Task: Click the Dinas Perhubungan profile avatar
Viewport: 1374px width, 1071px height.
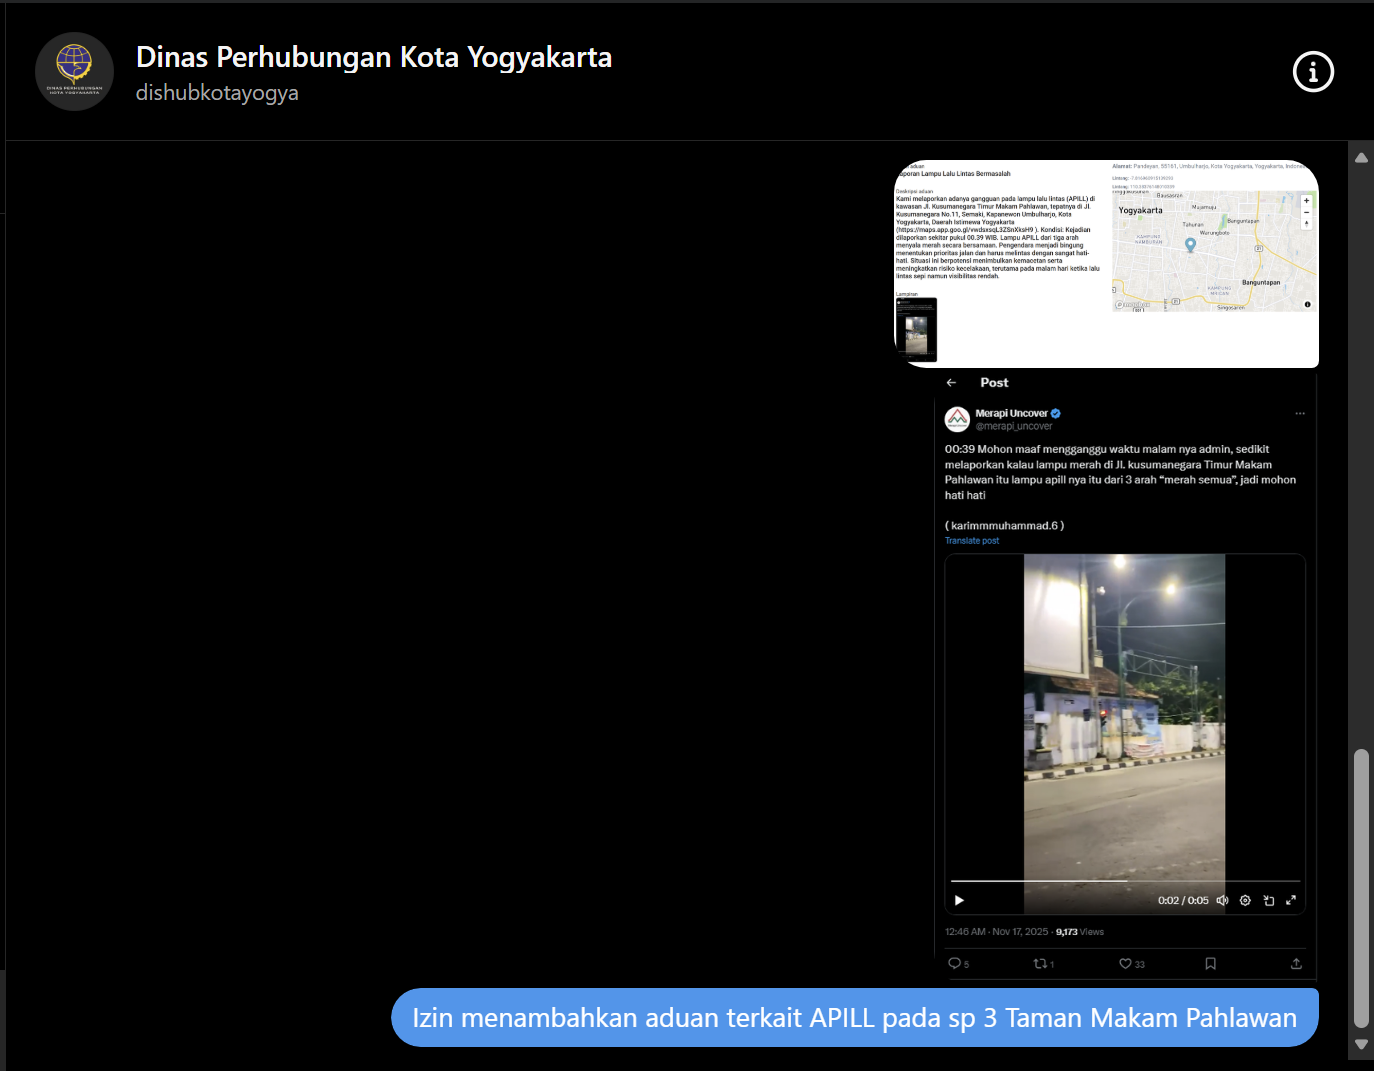Action: point(75,72)
